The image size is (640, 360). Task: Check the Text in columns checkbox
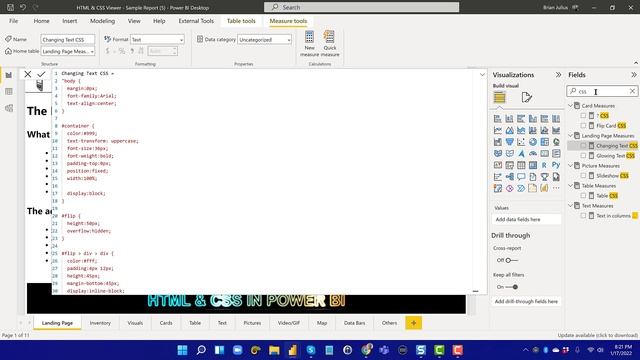pyautogui.click(x=583, y=216)
